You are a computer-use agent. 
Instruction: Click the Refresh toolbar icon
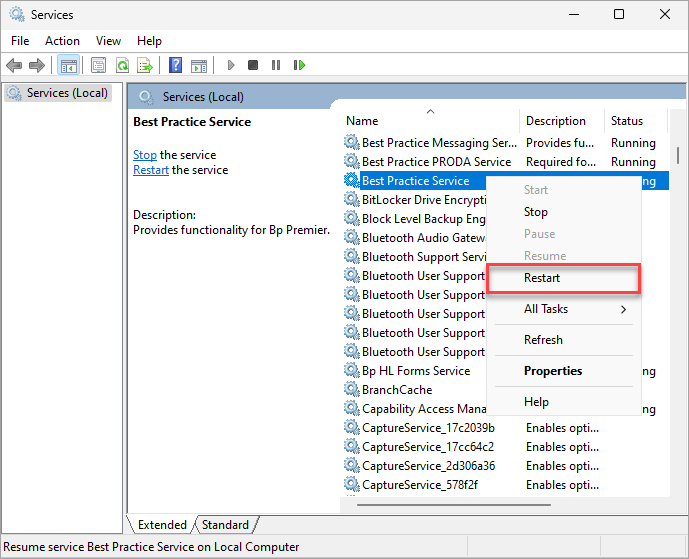tap(122, 65)
